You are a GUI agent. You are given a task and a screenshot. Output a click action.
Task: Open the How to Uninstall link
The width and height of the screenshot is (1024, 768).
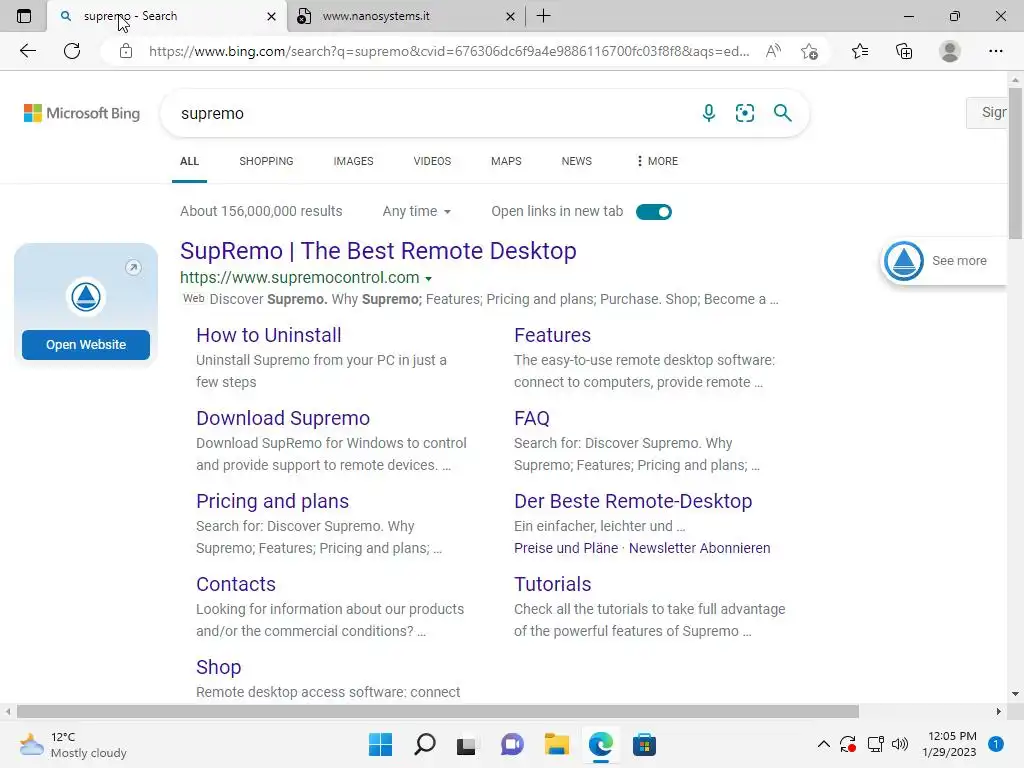[268, 335]
